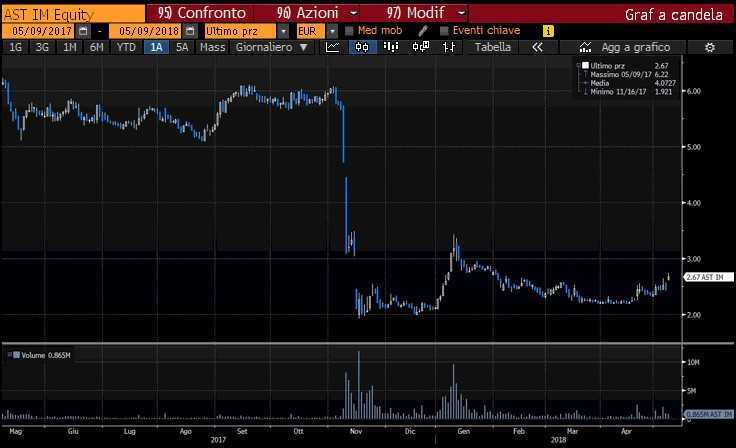Click the Agg a grafico button
This screenshot has width=736, height=448.
click(x=624, y=47)
